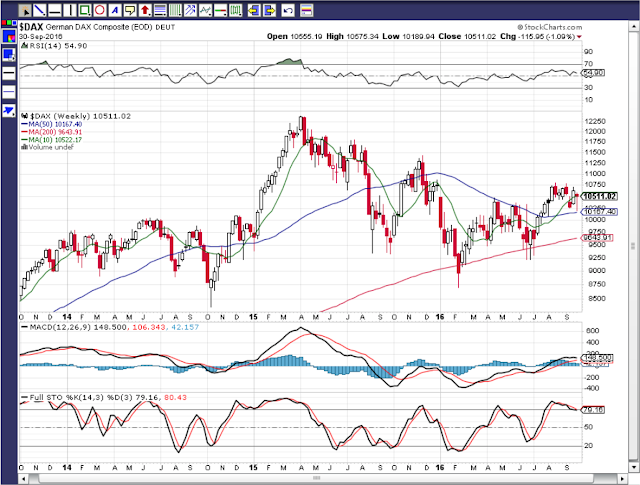Open the blue arrow style options
Image resolution: width=640 pixels, height=485 pixels.
[9, 111]
